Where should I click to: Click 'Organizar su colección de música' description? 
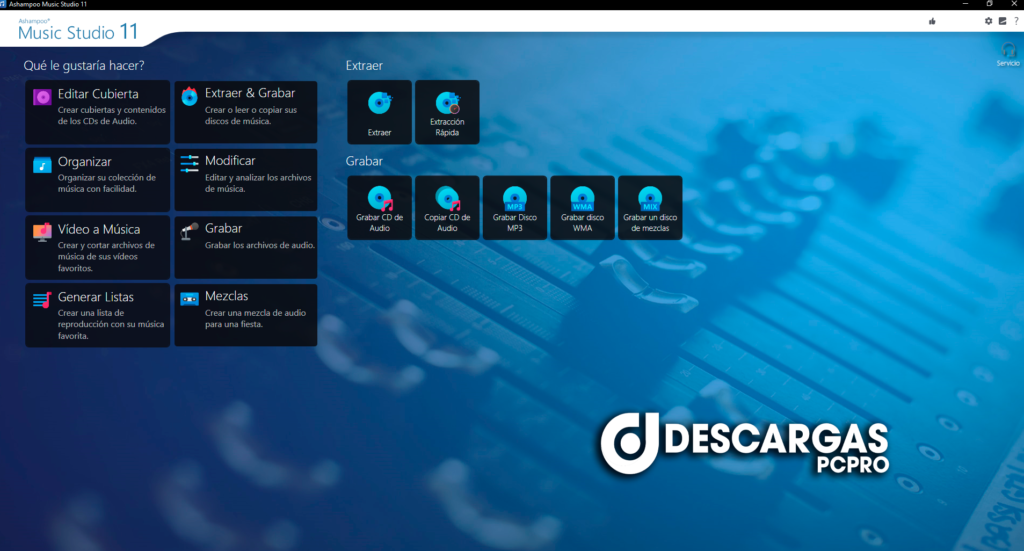106,183
